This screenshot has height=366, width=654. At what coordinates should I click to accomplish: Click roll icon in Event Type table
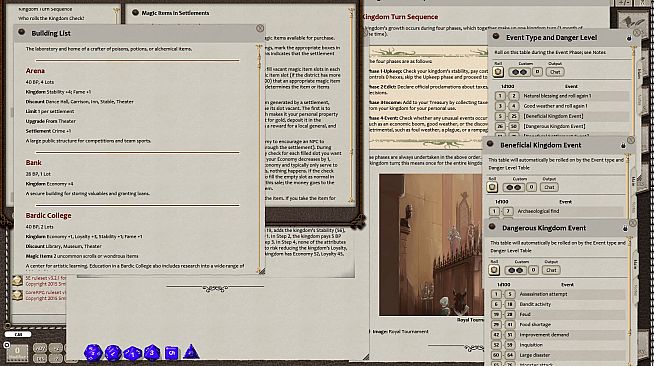498,72
